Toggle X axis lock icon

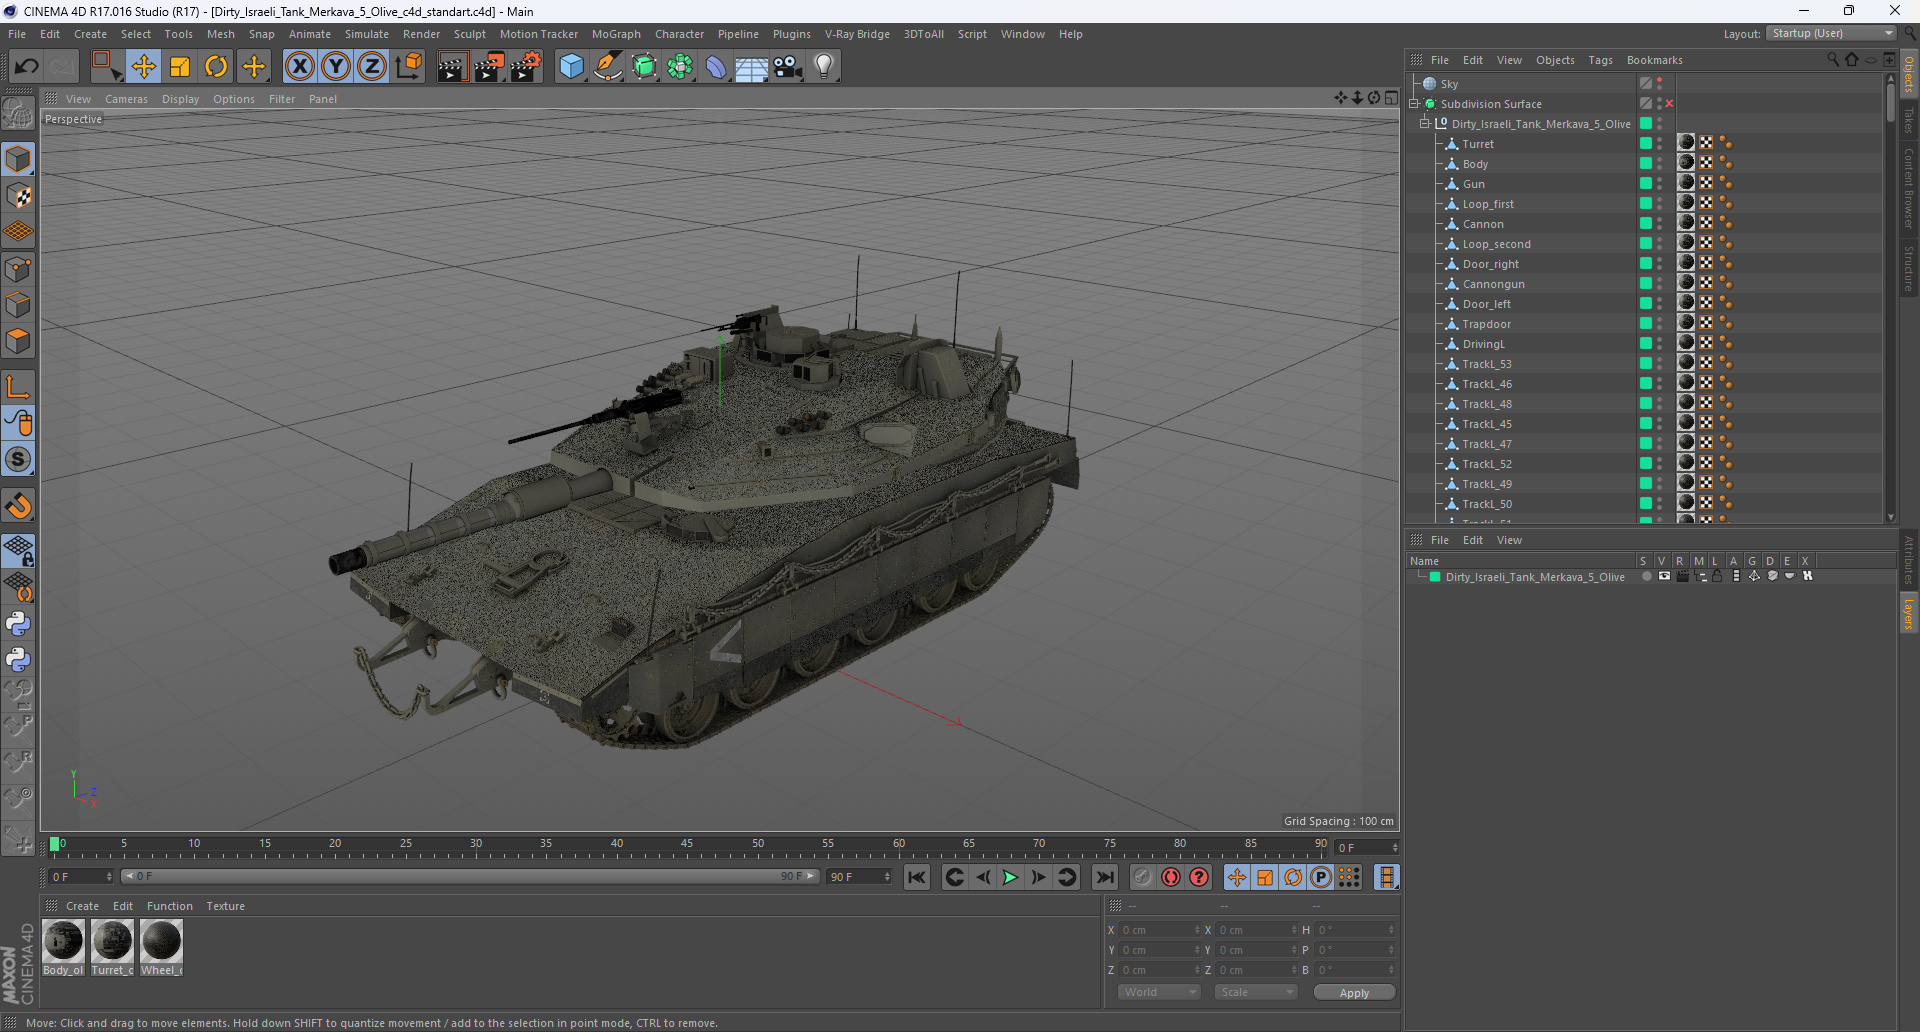pos(299,67)
